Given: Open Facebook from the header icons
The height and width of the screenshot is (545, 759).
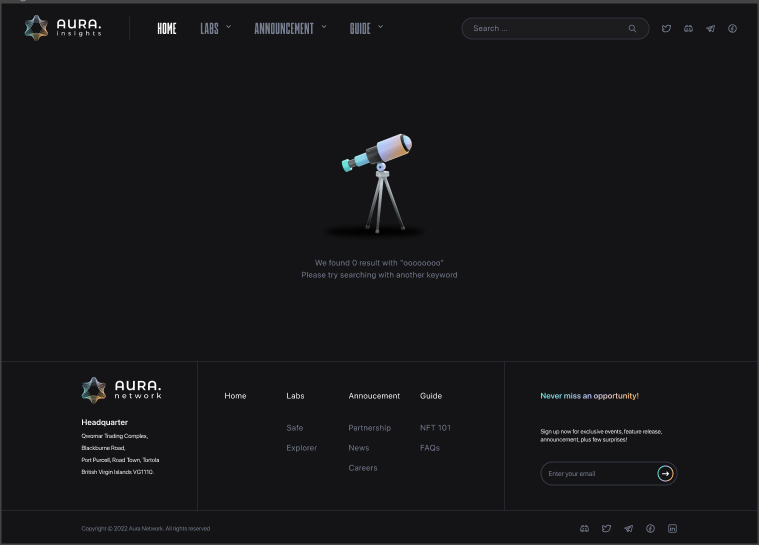Looking at the screenshot, I should click(732, 29).
